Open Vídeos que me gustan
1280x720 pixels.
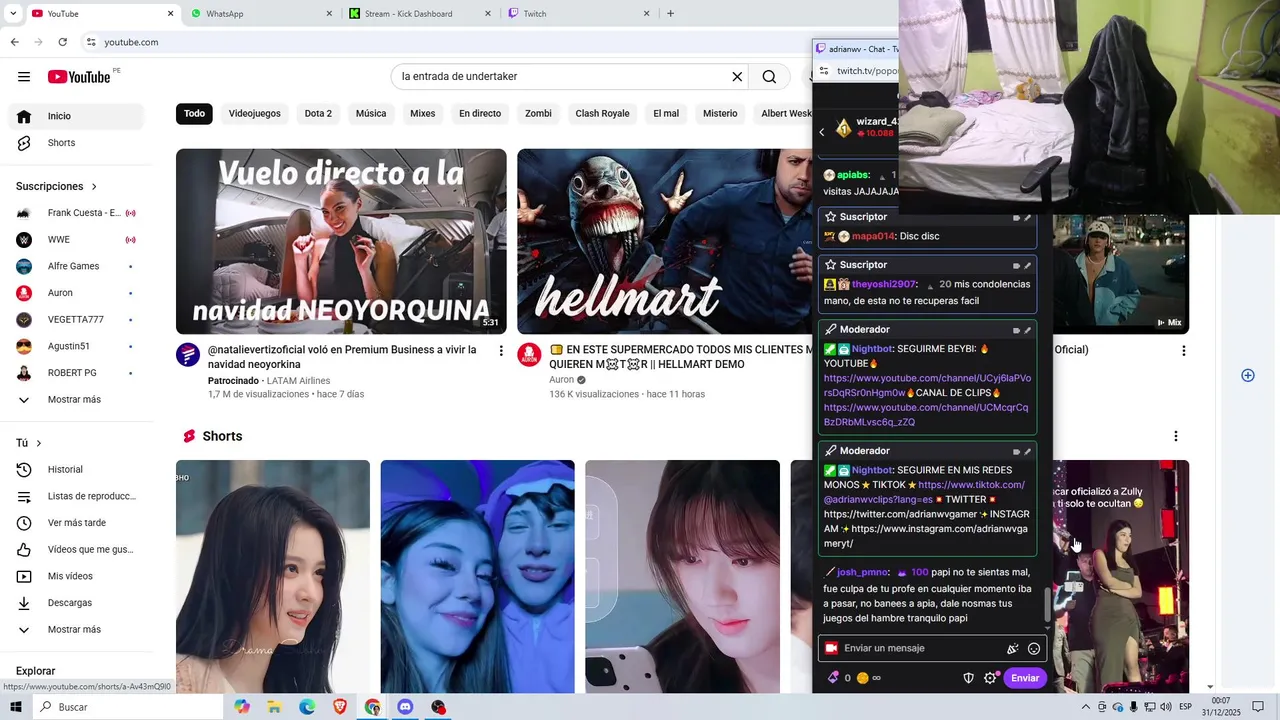pos(76,550)
